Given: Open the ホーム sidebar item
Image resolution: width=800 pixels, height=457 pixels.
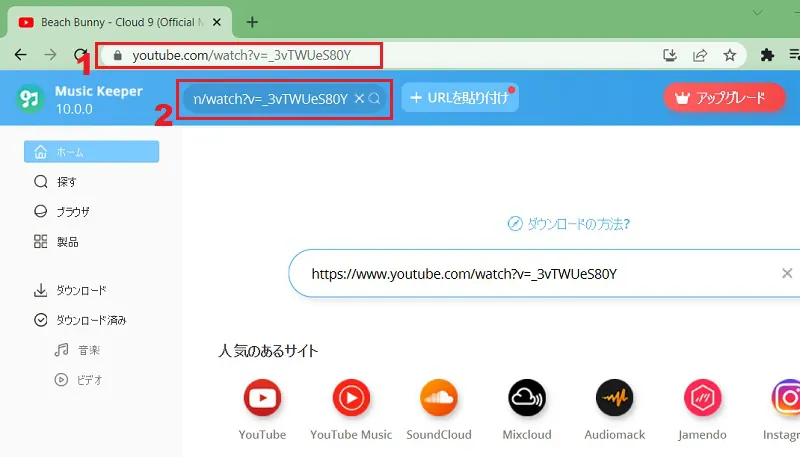Looking at the screenshot, I should pyautogui.click(x=91, y=152).
